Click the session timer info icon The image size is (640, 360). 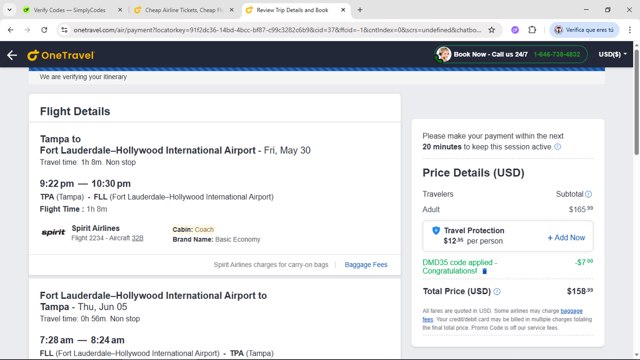558,147
